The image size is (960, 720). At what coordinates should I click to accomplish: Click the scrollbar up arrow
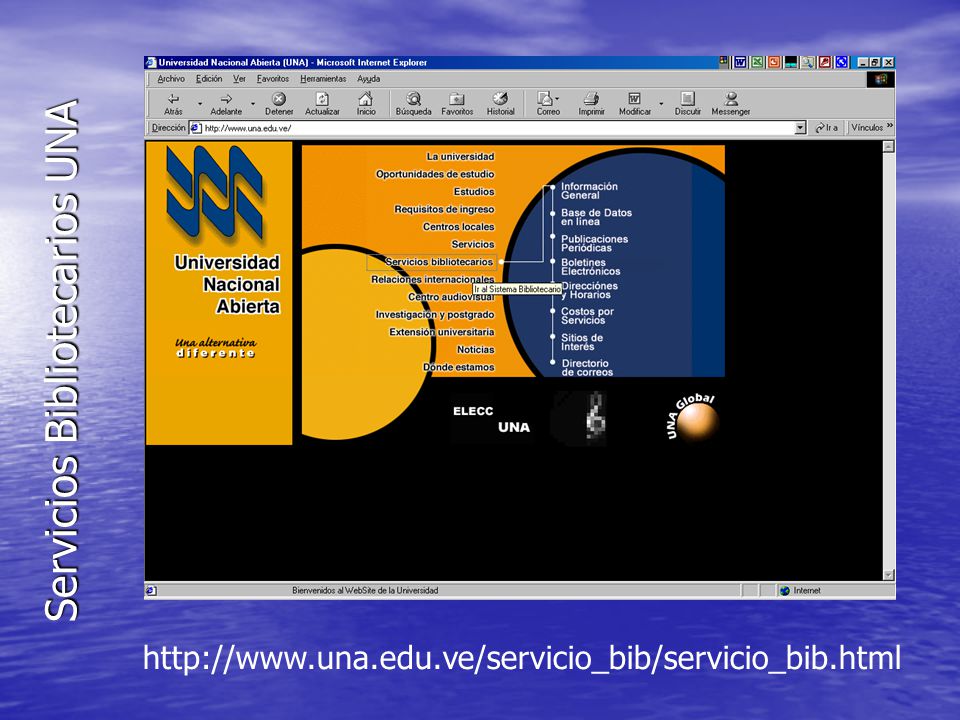888,146
